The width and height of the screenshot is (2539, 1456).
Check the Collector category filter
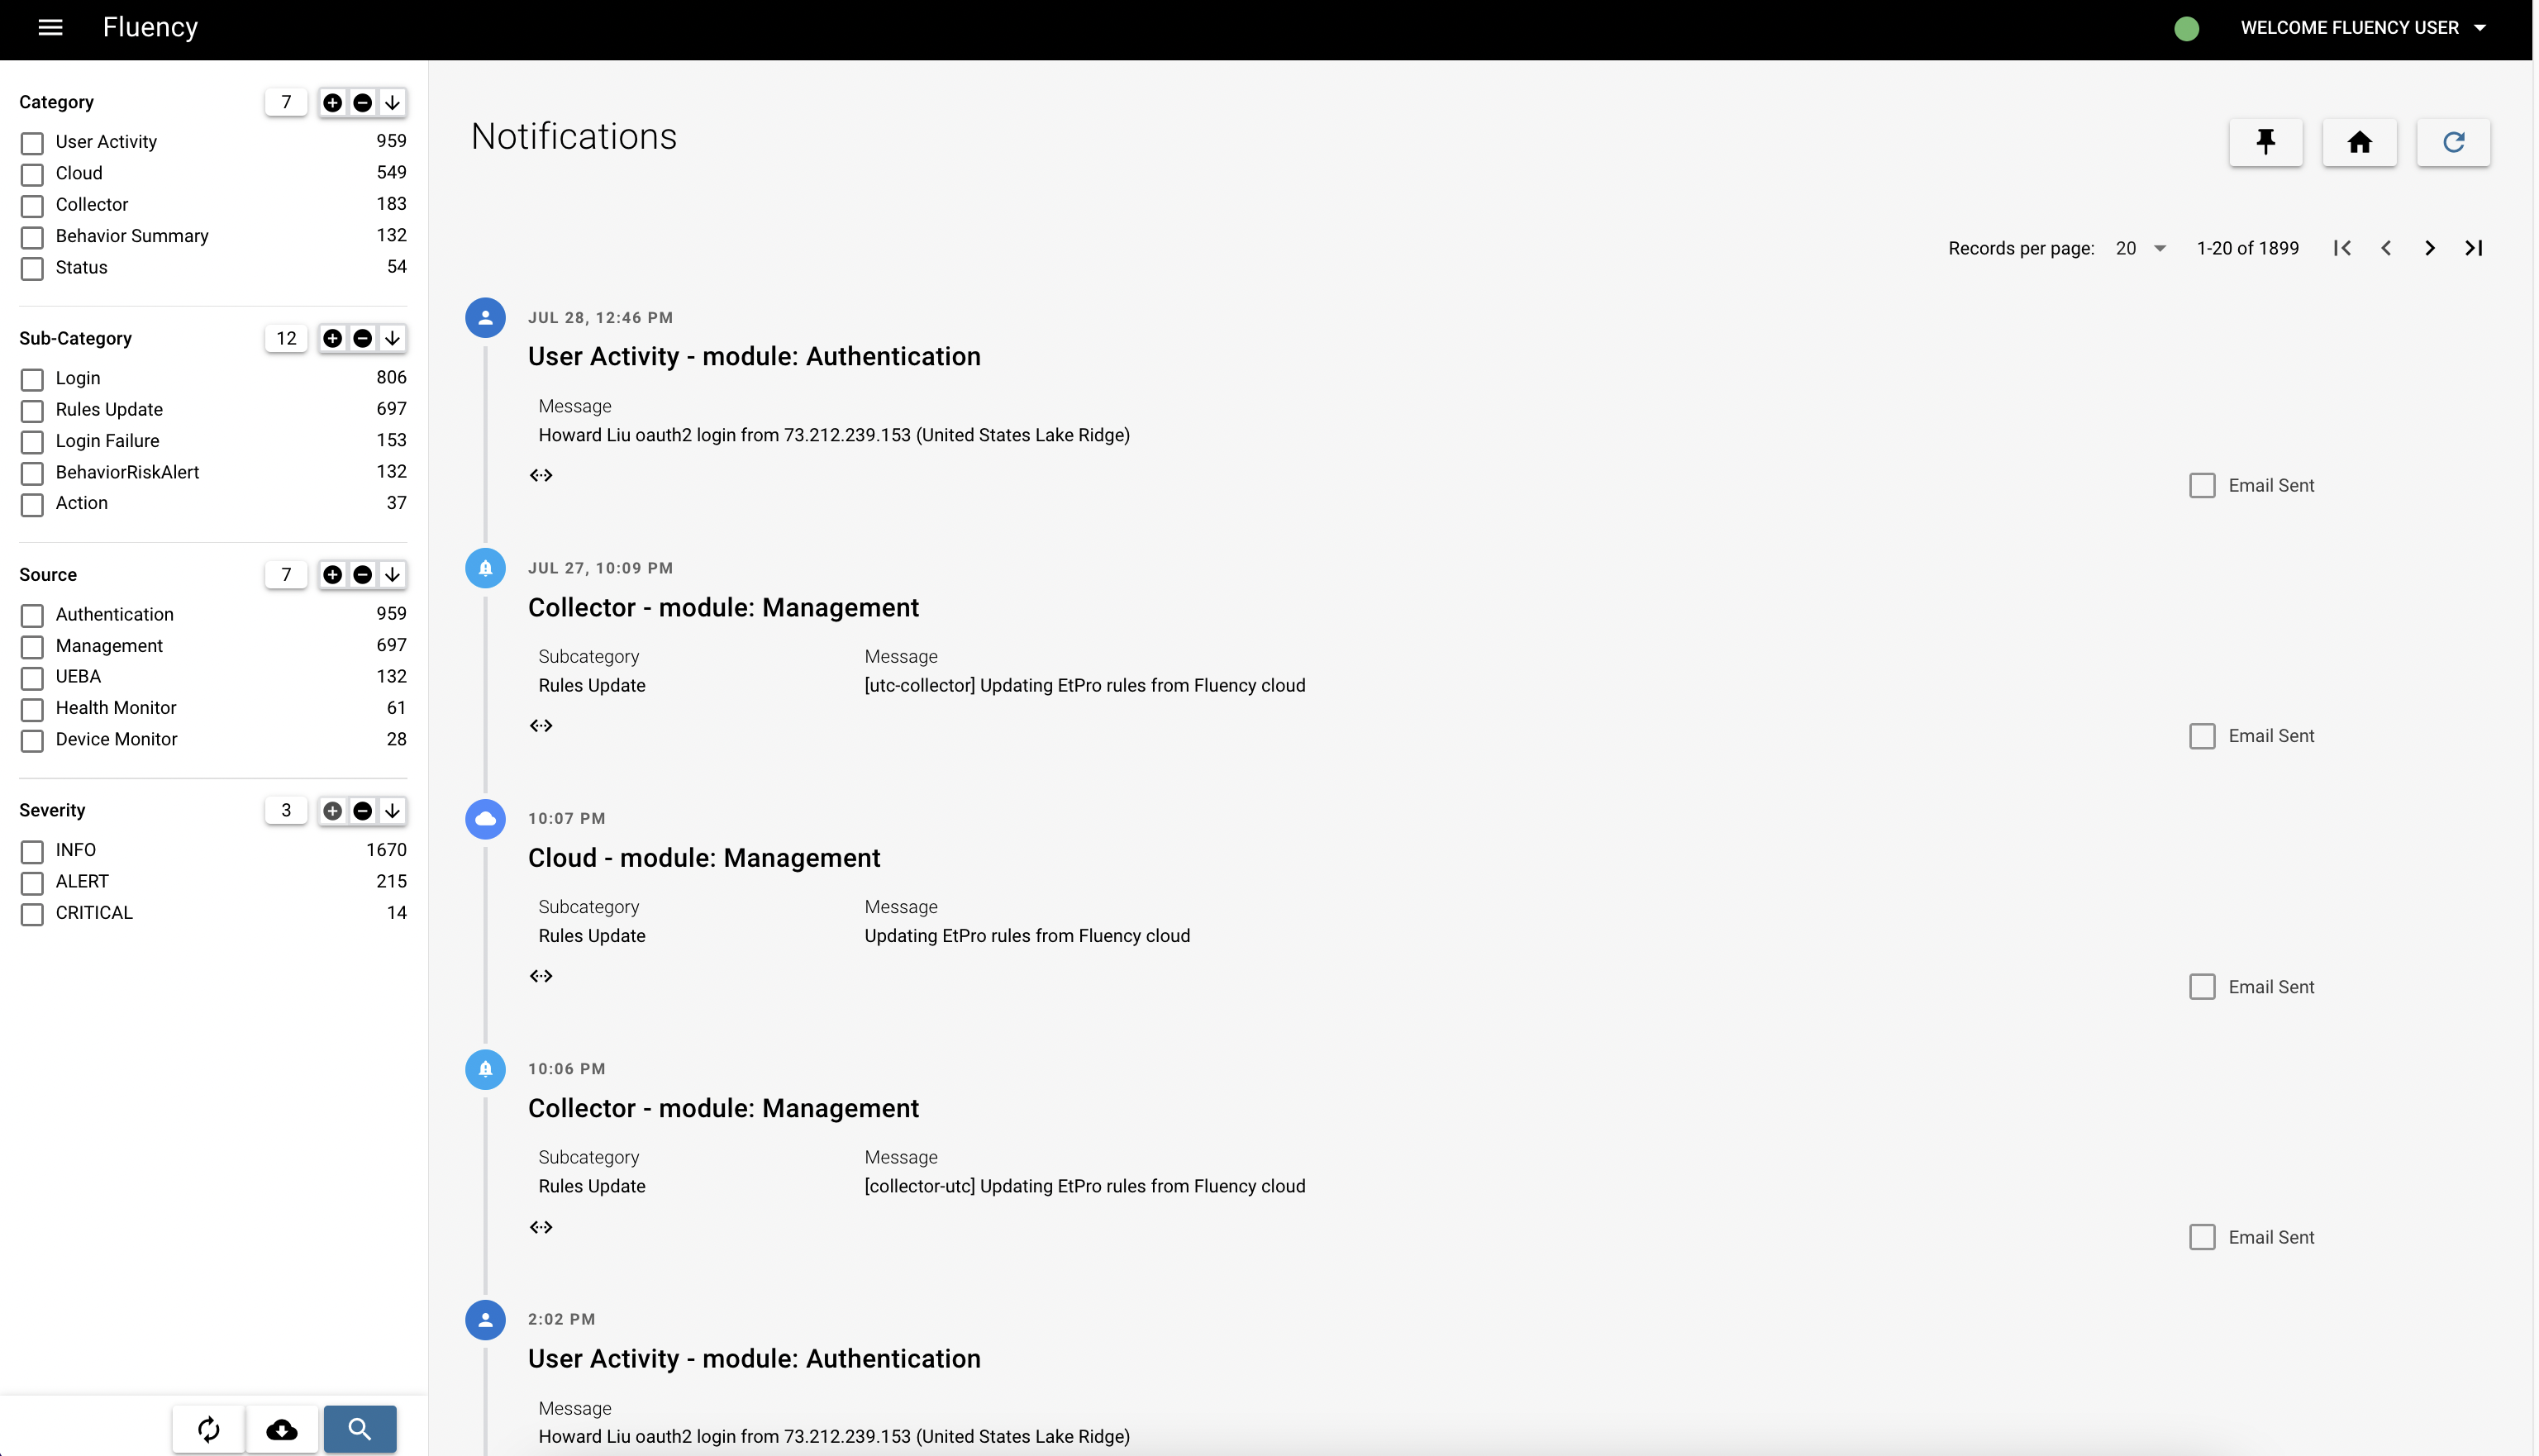pos(32,206)
